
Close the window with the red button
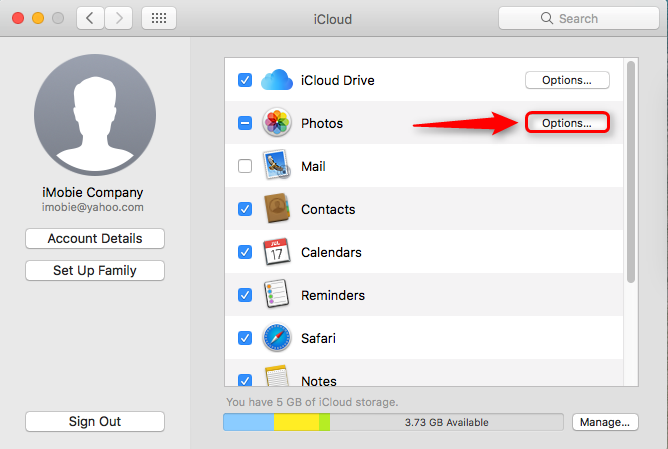18,18
